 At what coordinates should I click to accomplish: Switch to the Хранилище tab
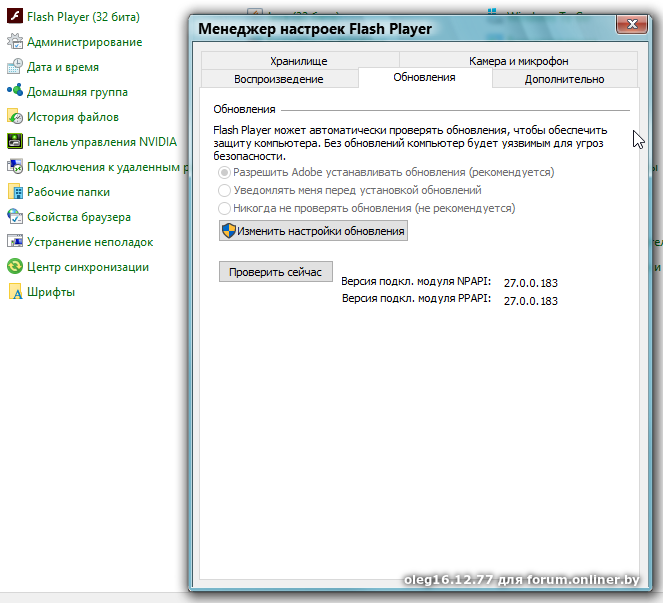(x=300, y=61)
